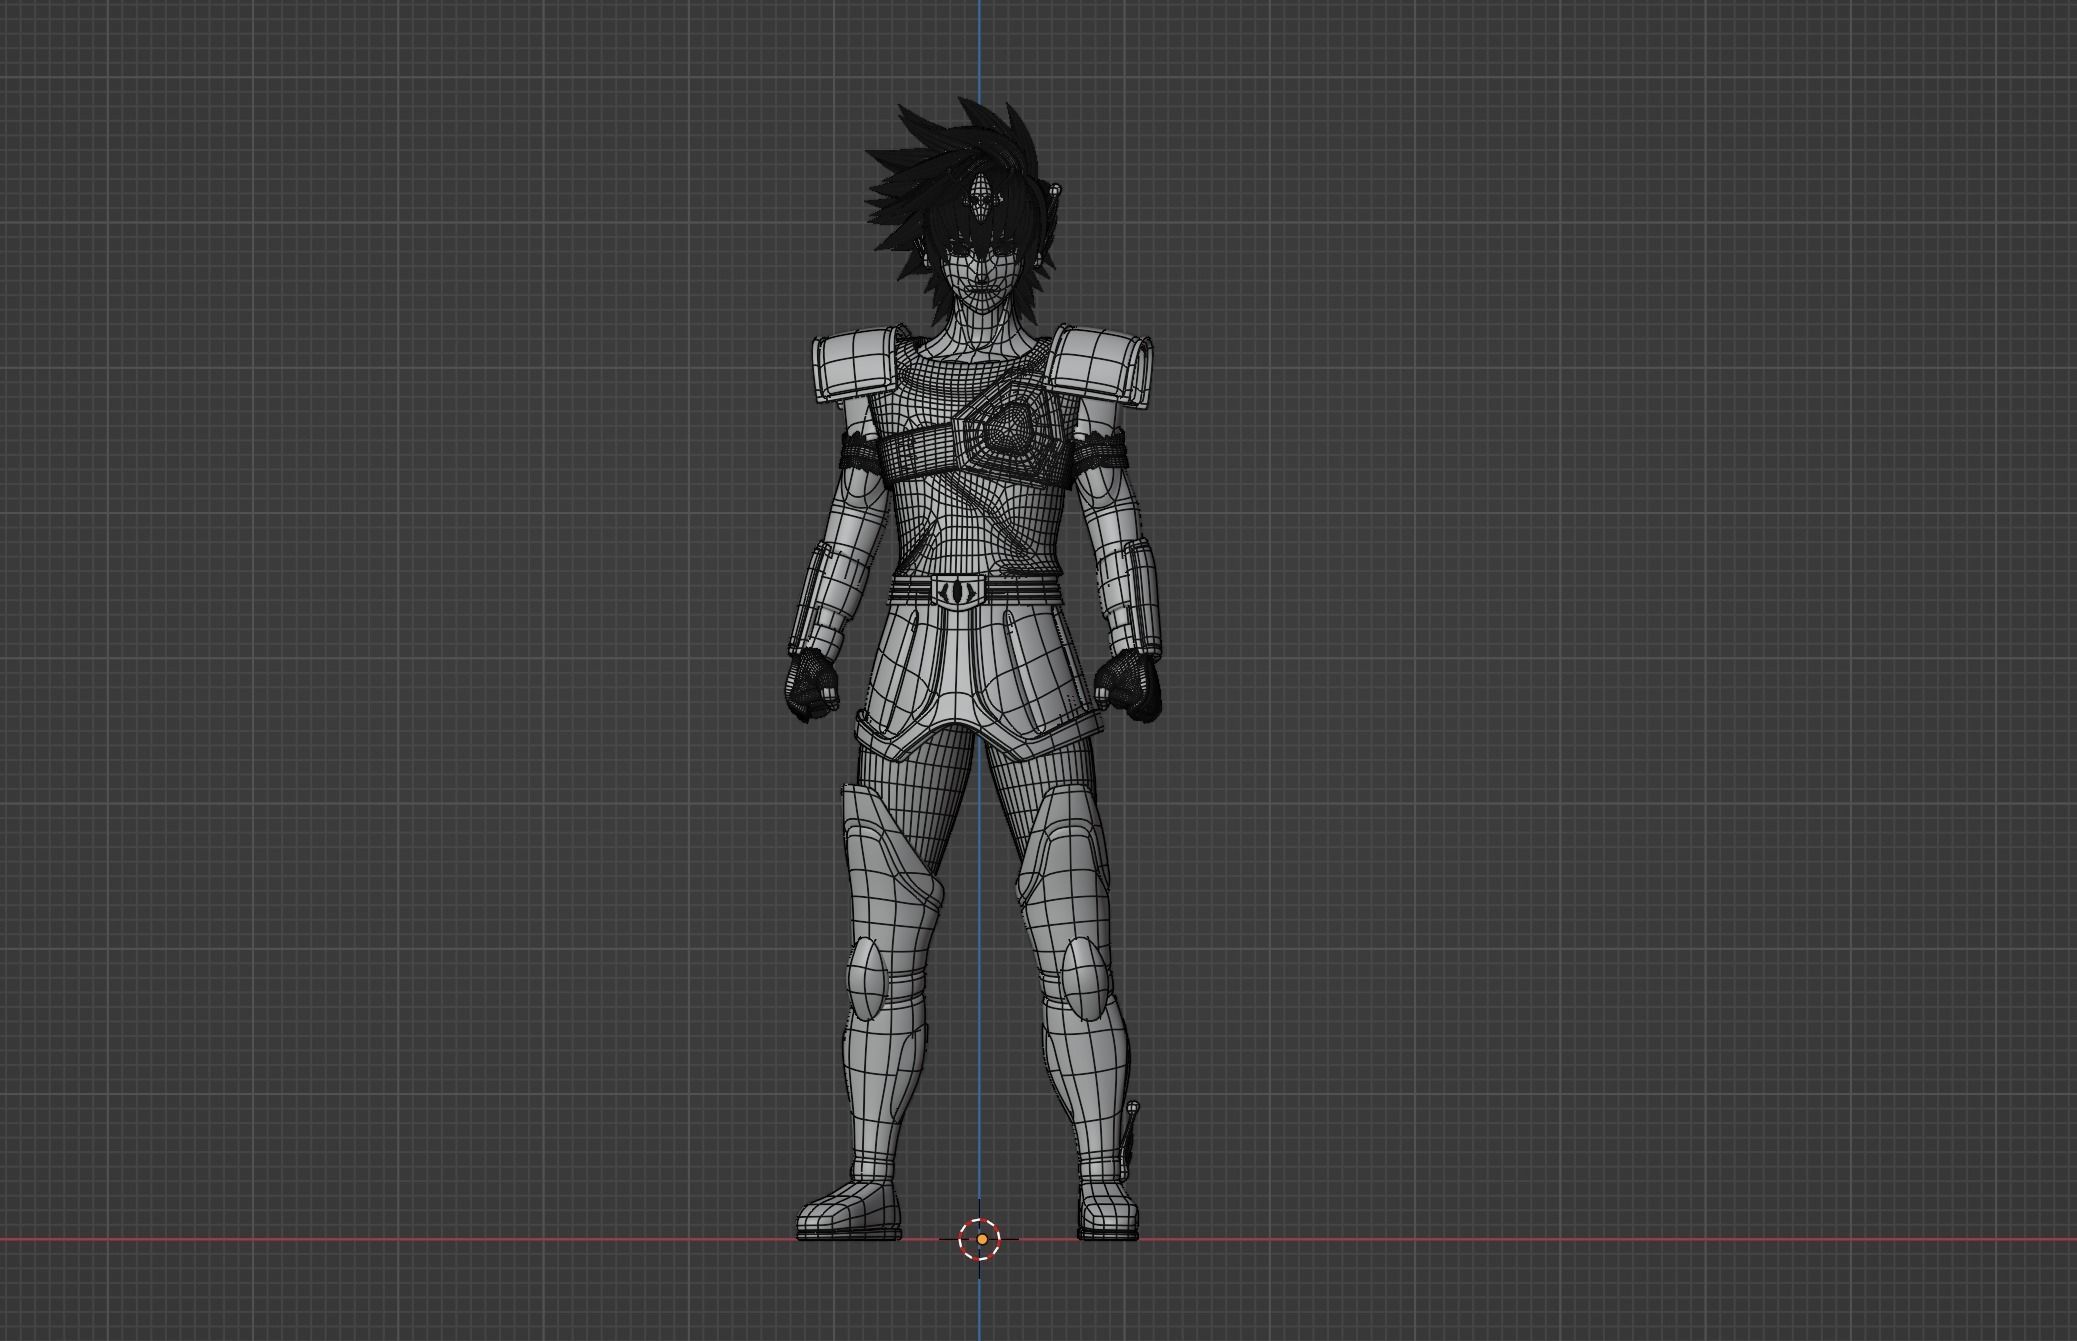
Task: Select the oval knee pad on the screen's right
Action: pyautogui.click(x=1084, y=978)
